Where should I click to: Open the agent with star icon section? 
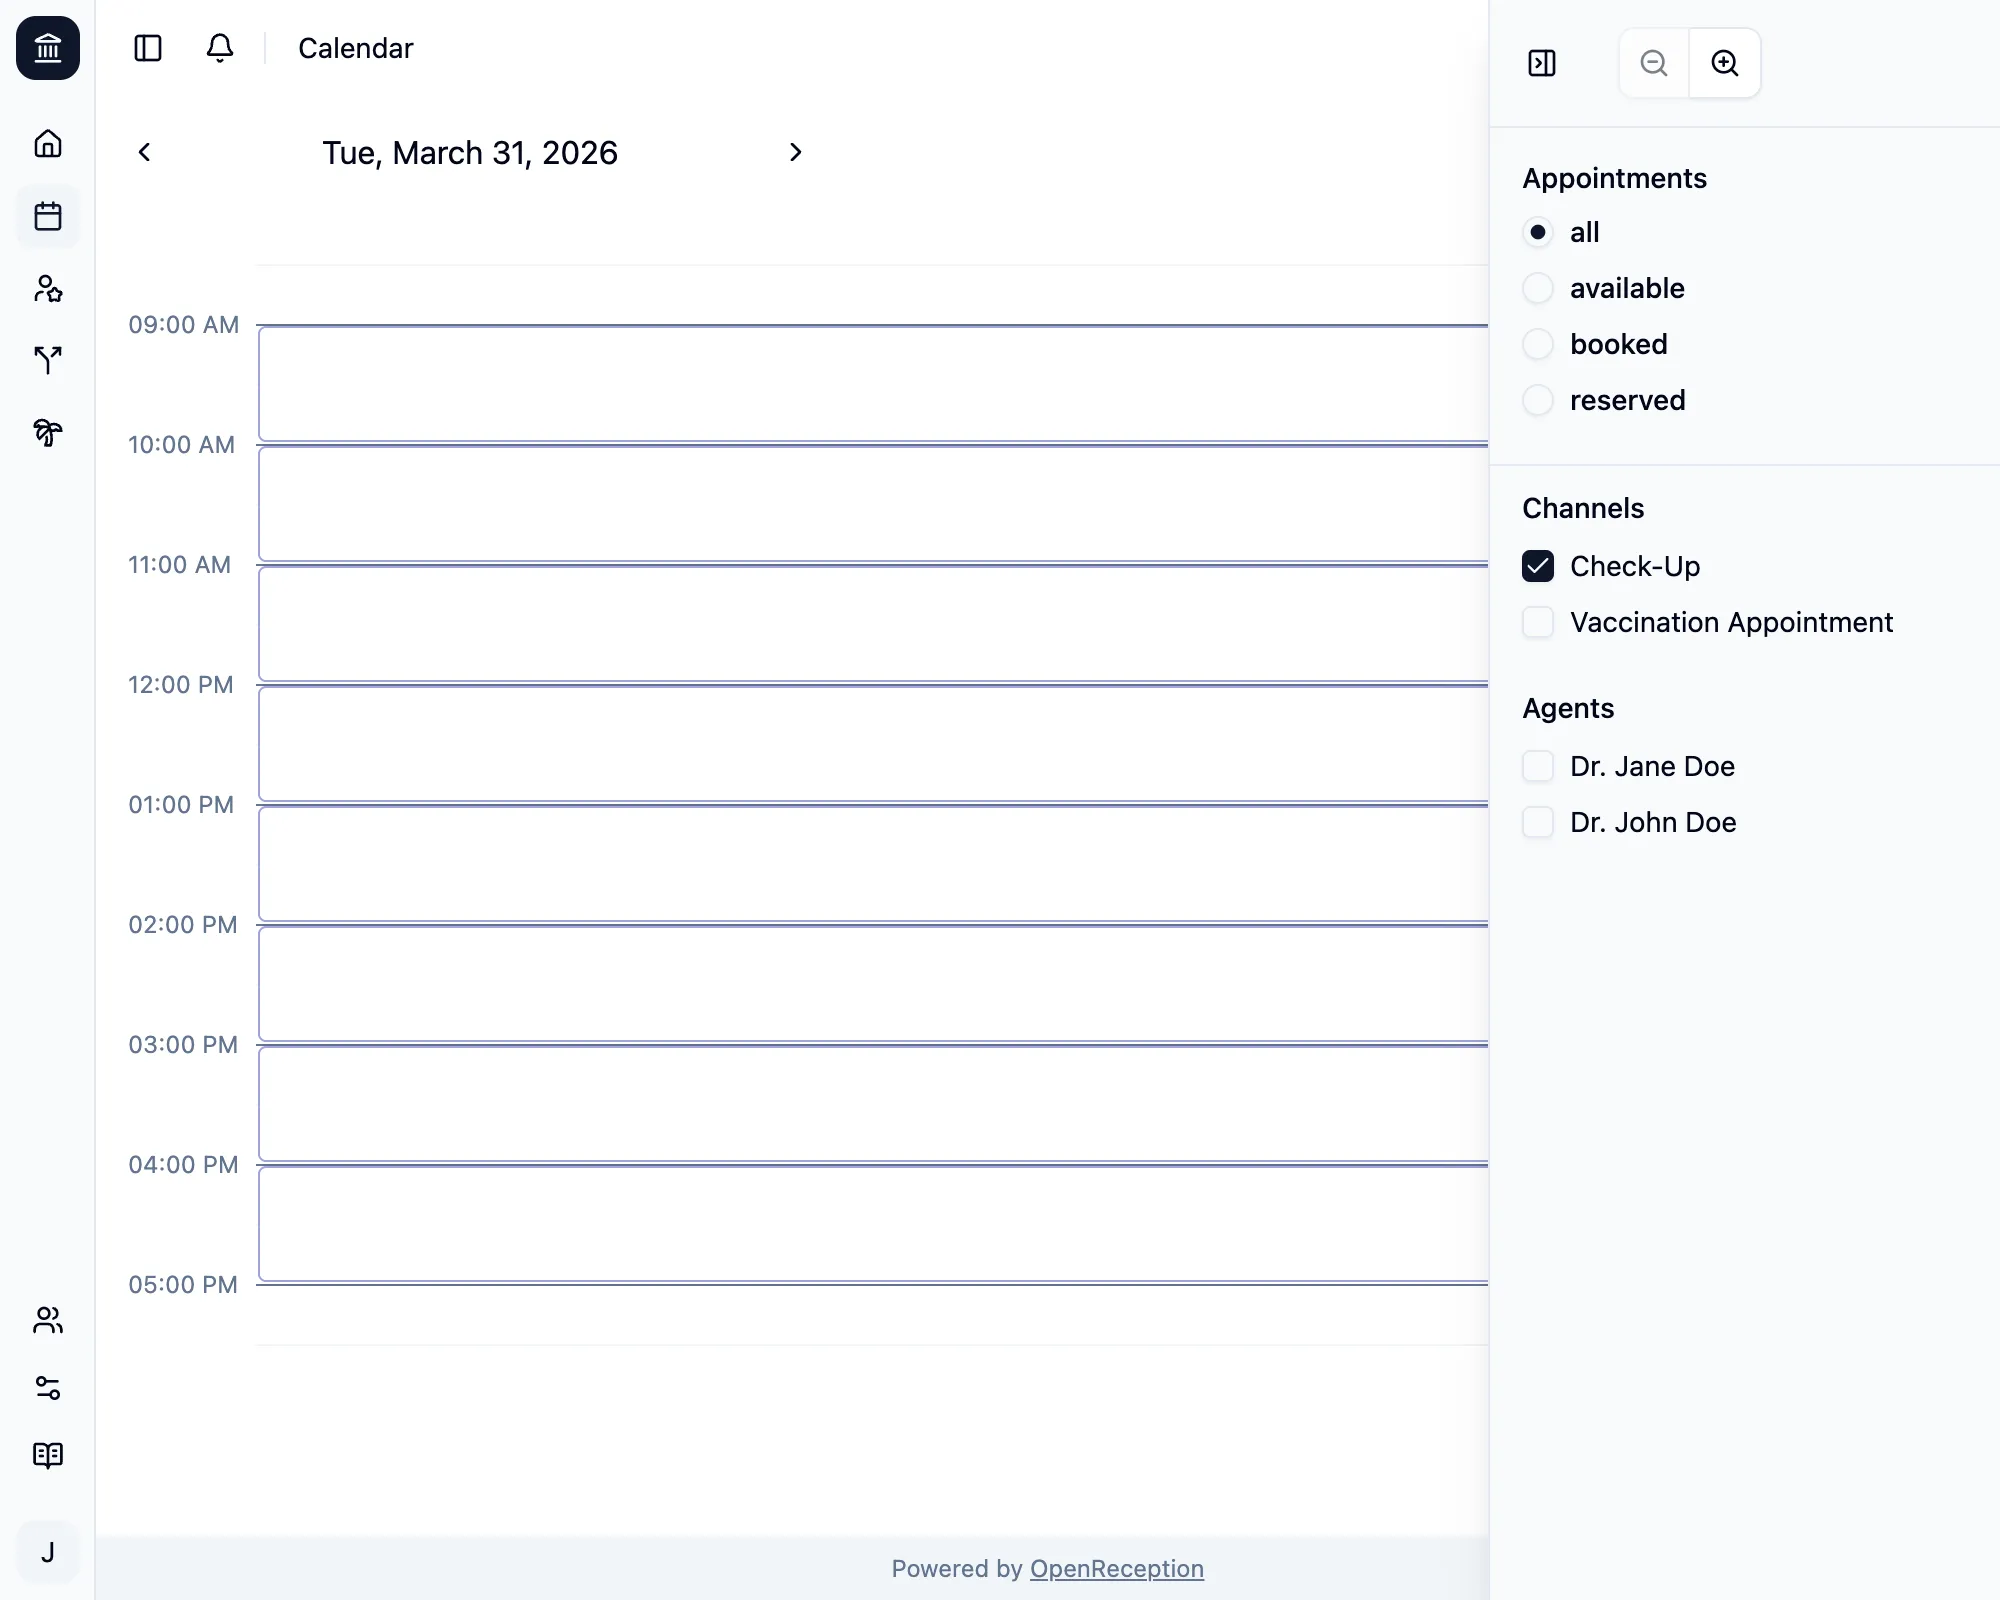click(47, 289)
